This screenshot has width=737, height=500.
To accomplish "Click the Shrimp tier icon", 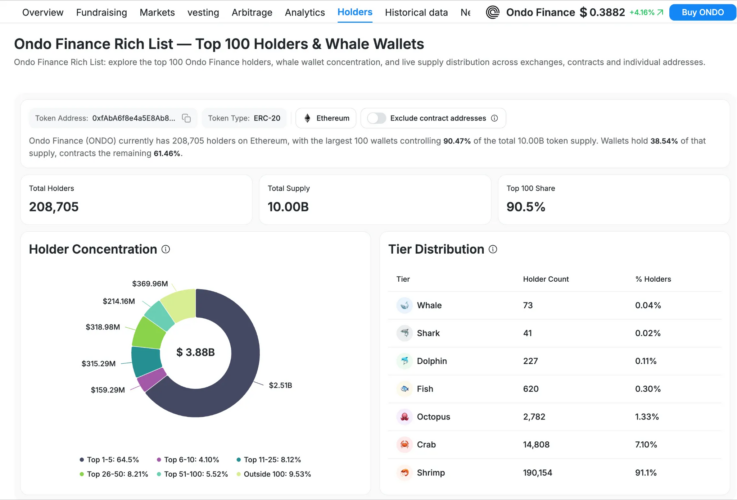I will (404, 472).
